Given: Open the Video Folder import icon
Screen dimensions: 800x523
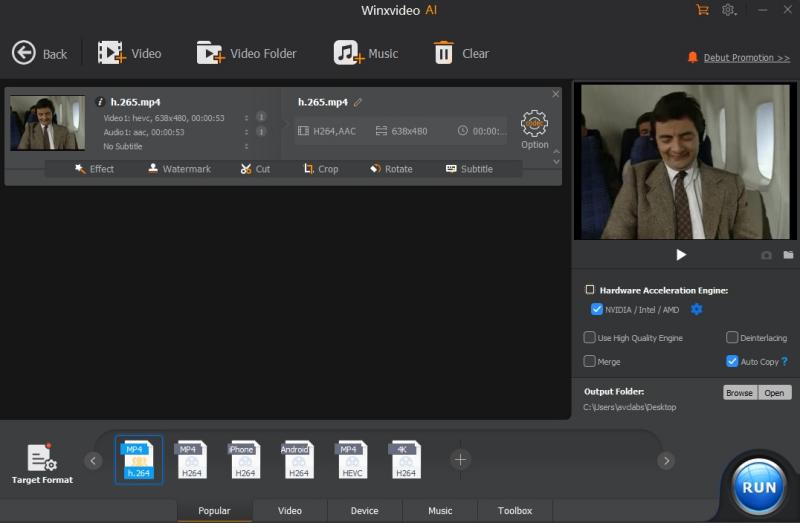Looking at the screenshot, I should coord(210,53).
